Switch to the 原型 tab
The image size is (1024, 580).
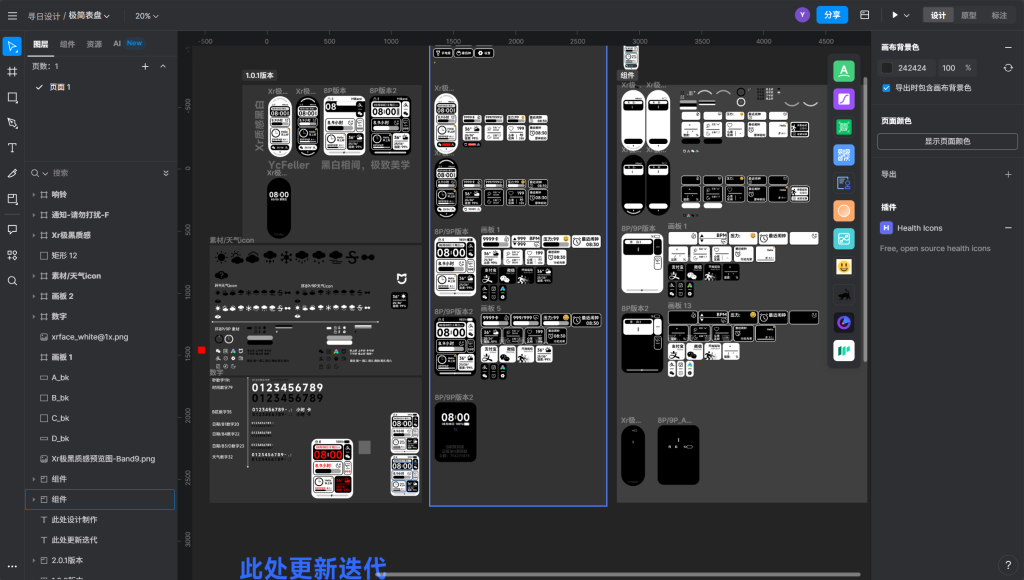click(968, 15)
